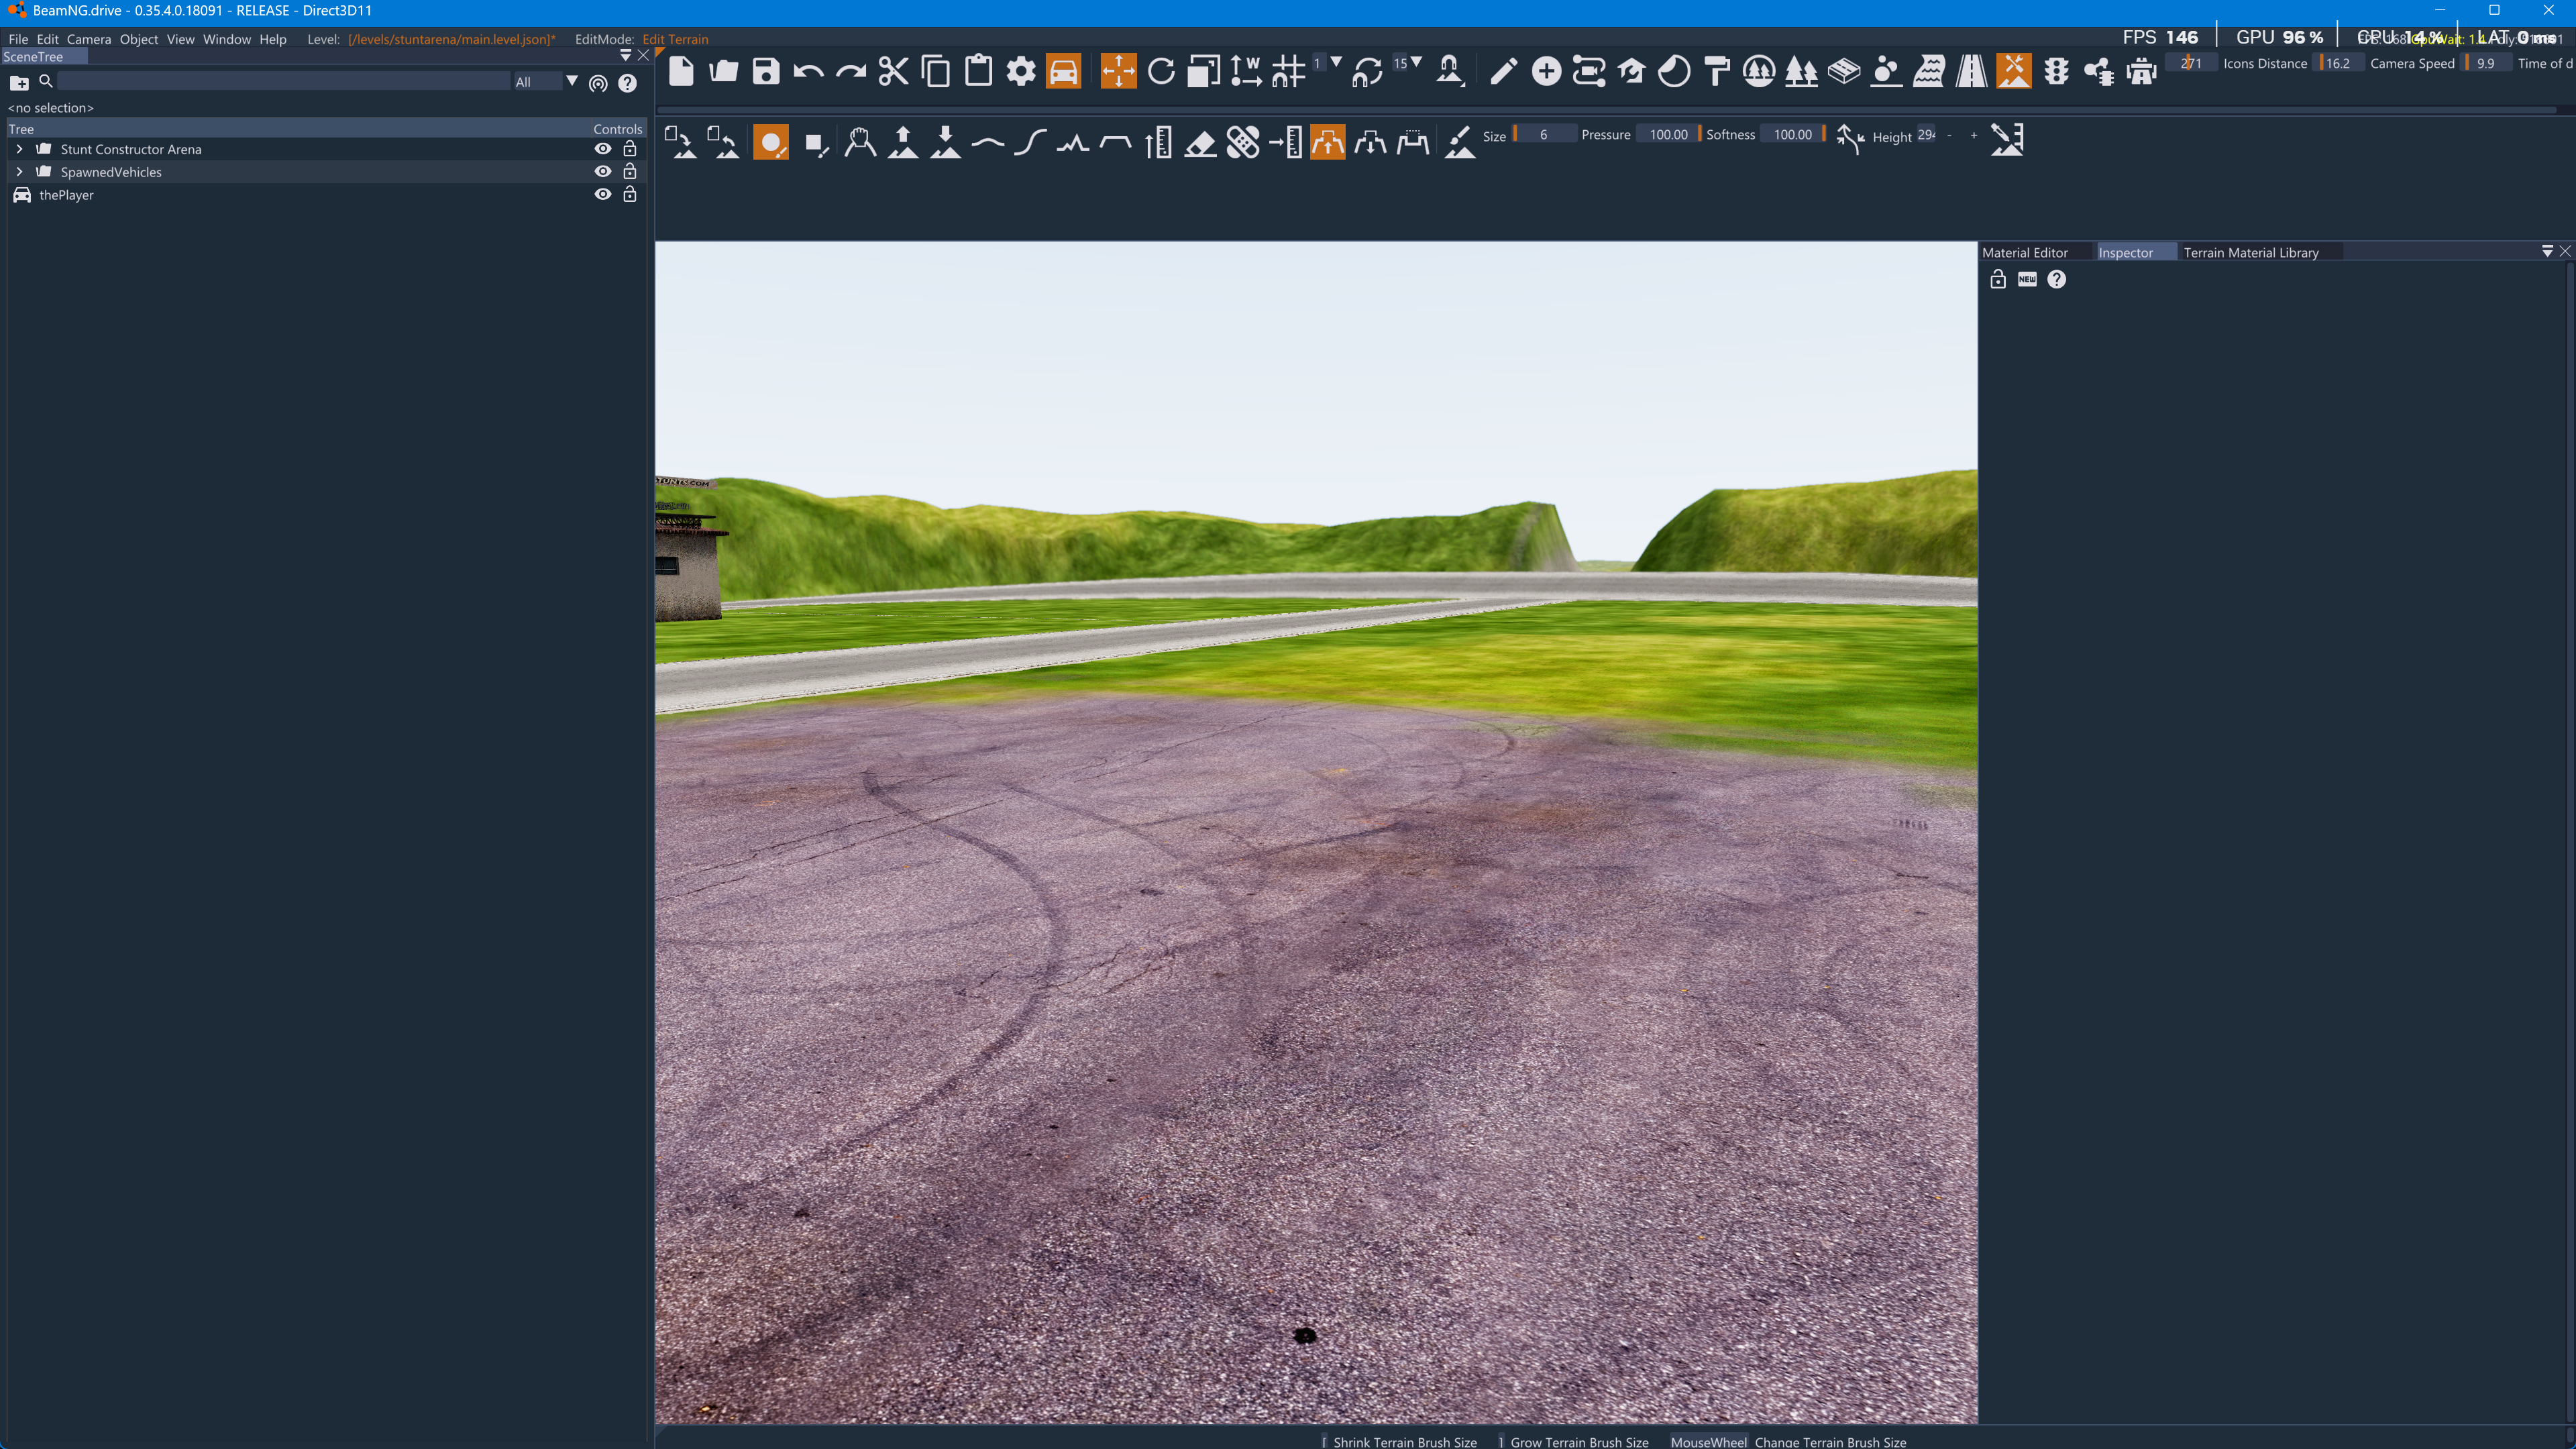This screenshot has width=2576, height=1449.
Task: Toggle world/local axis alignment icon
Action: pos(1246,71)
